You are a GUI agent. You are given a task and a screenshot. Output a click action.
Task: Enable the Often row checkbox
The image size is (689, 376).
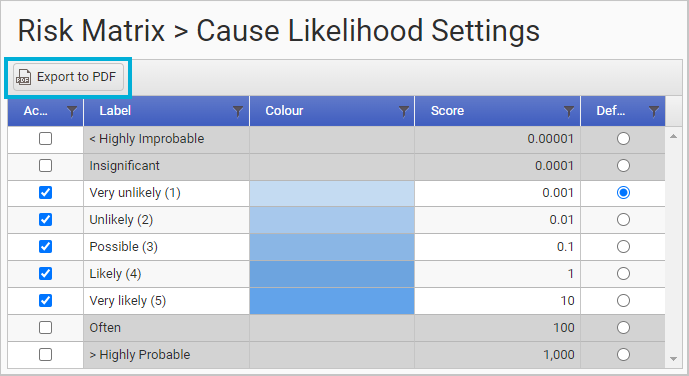(45, 328)
